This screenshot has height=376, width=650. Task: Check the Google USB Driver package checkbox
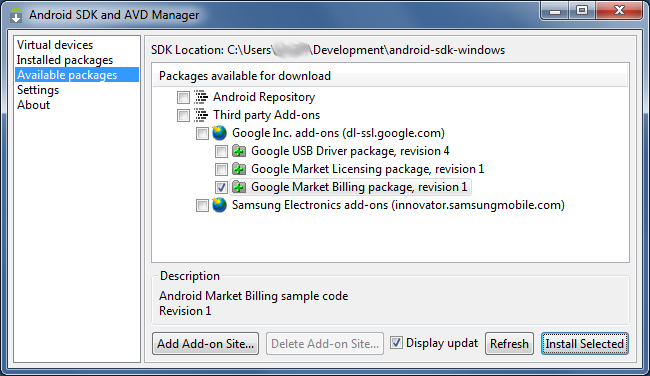tap(221, 151)
